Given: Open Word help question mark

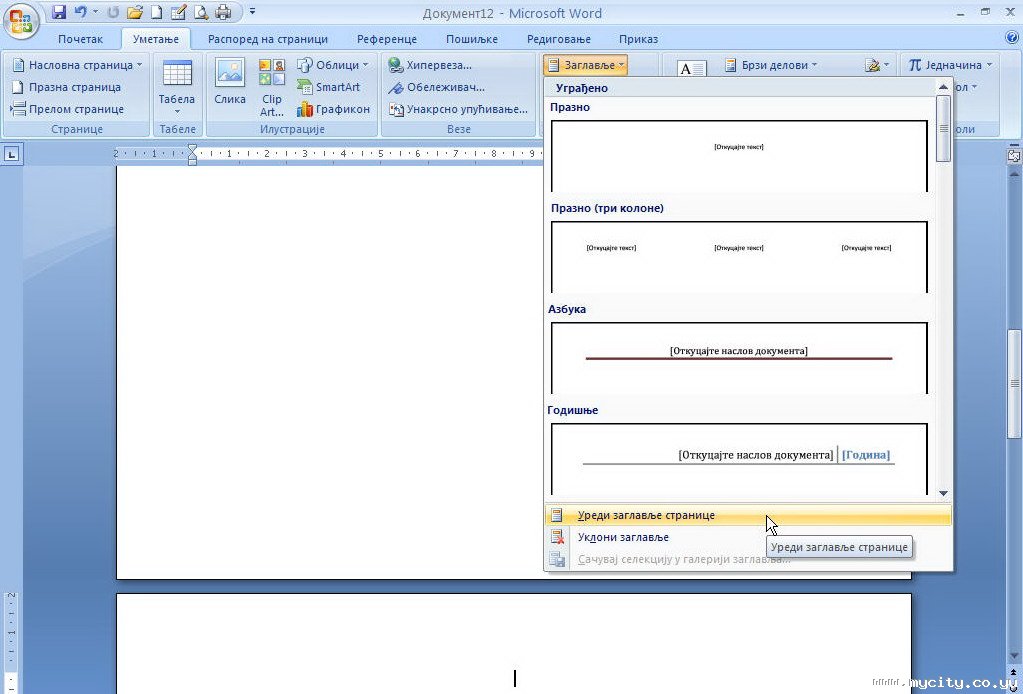Looking at the screenshot, I should click(x=1012, y=38).
